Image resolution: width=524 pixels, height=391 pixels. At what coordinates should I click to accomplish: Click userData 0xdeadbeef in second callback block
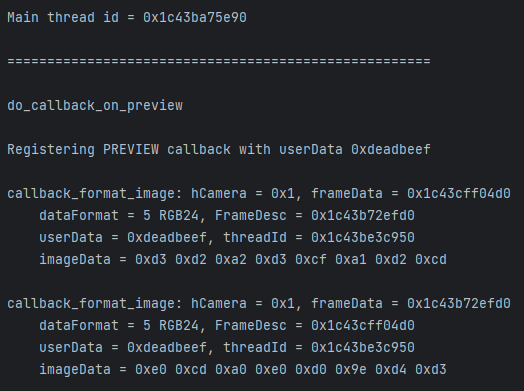(x=167, y=348)
